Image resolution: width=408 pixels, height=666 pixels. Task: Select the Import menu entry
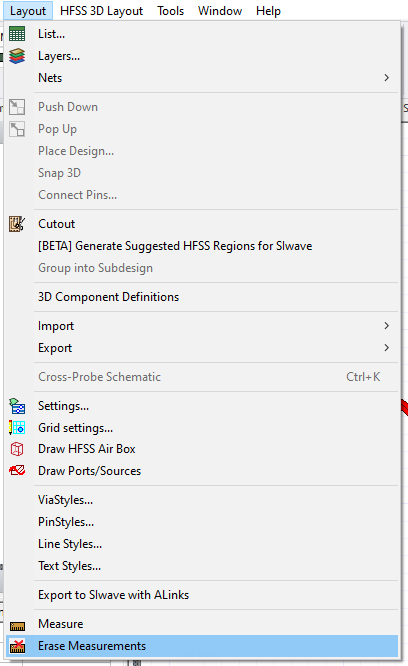pyautogui.click(x=202, y=326)
